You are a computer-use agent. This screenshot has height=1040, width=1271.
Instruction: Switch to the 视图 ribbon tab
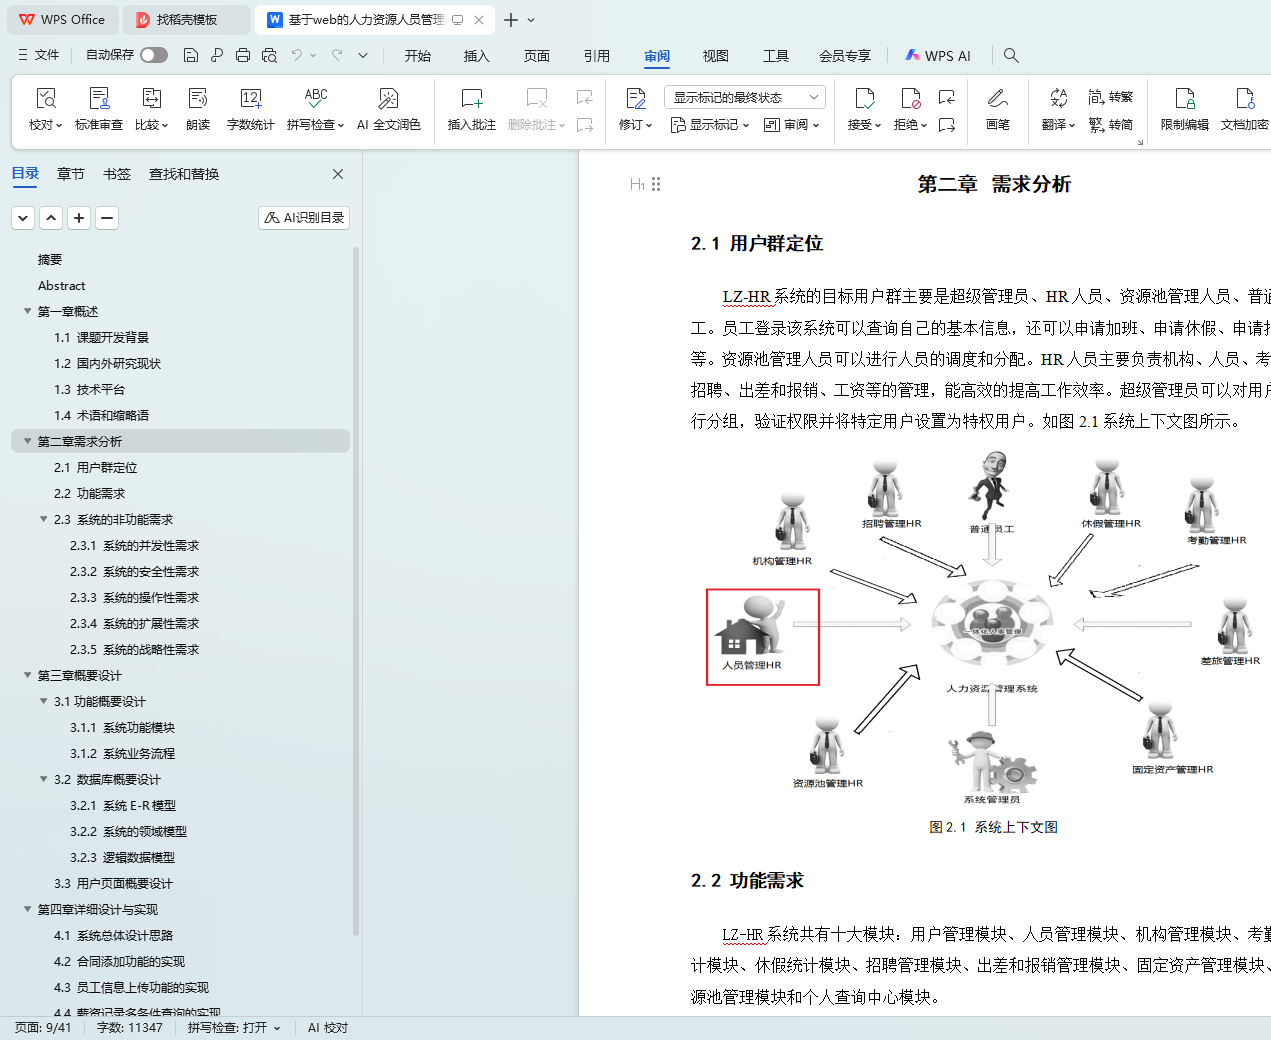[716, 55]
